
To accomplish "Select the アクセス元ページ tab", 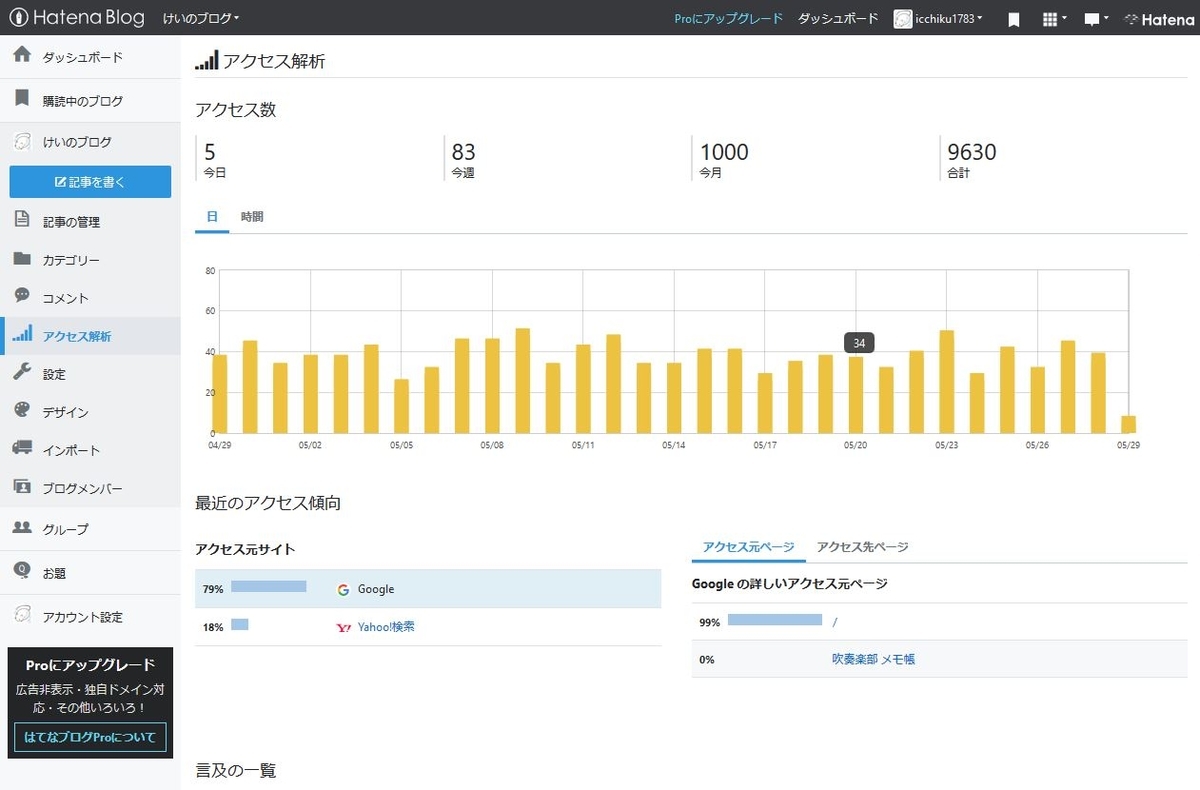I will tap(748, 547).
